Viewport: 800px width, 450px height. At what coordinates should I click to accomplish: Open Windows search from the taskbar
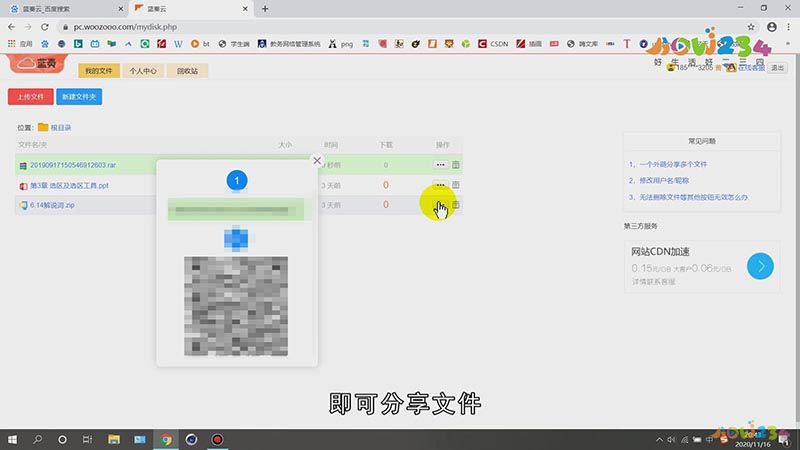point(37,439)
